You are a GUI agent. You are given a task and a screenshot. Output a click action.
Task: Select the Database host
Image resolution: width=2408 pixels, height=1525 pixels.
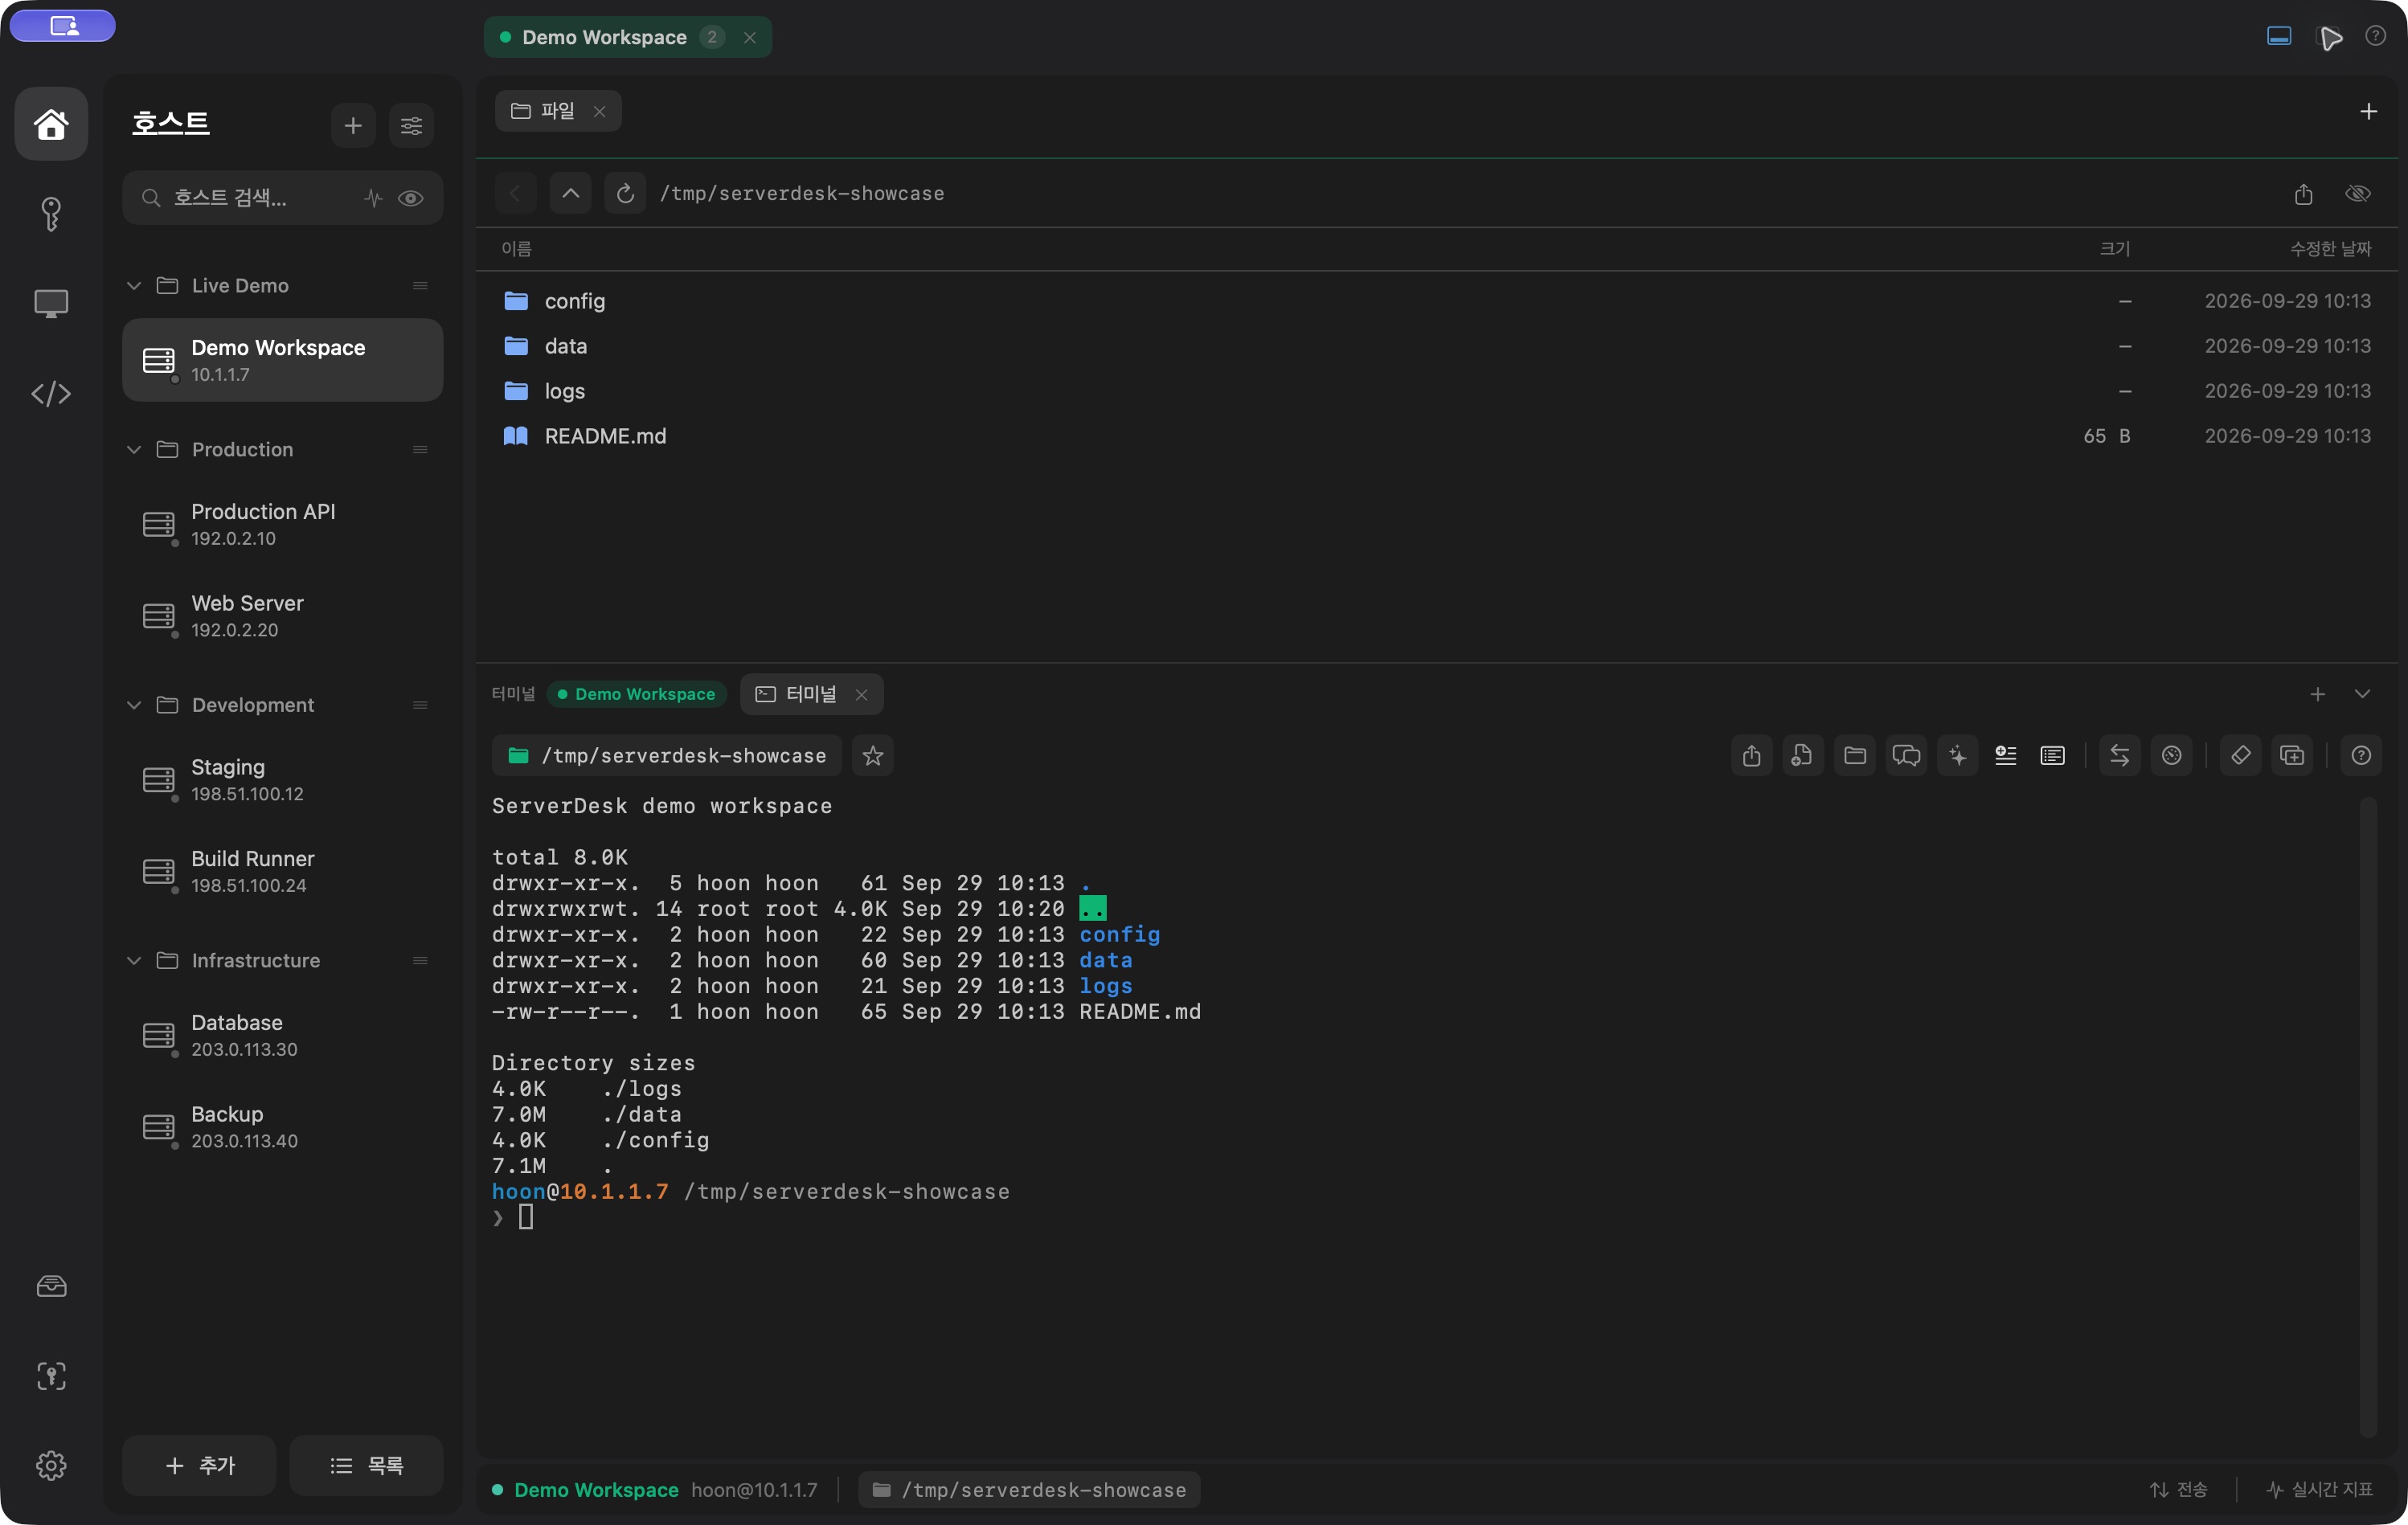pos(282,1036)
